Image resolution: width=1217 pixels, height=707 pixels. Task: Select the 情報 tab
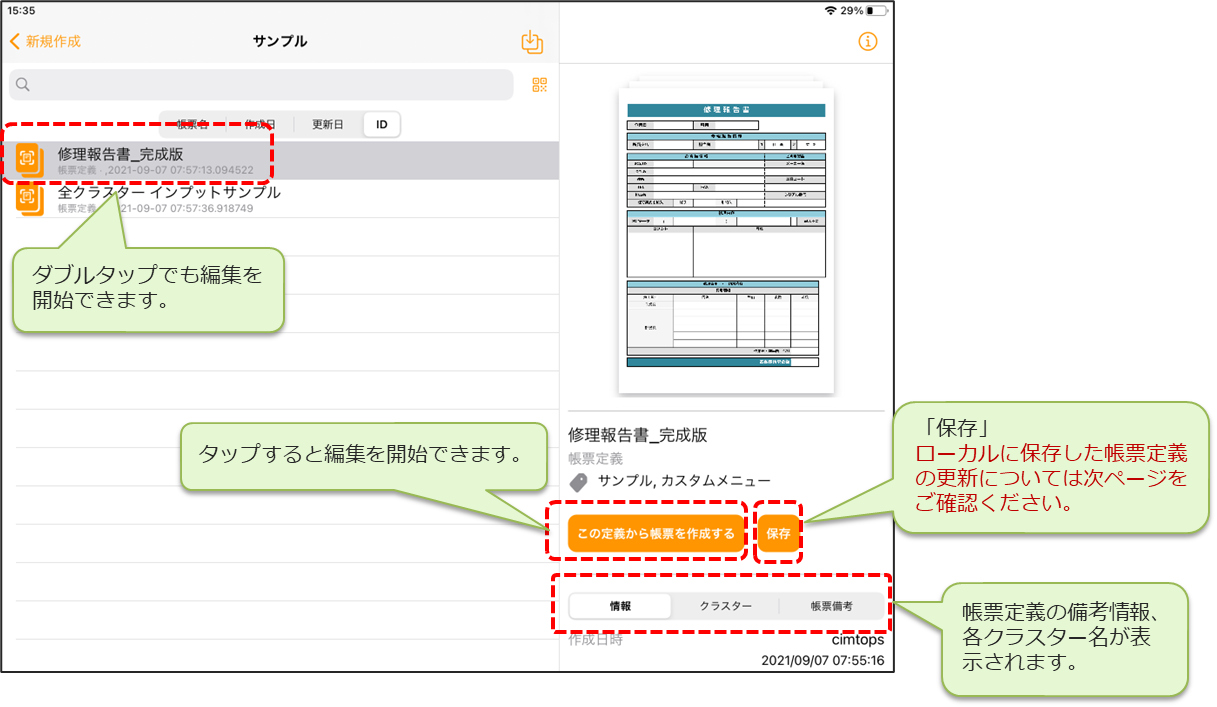[x=620, y=606]
